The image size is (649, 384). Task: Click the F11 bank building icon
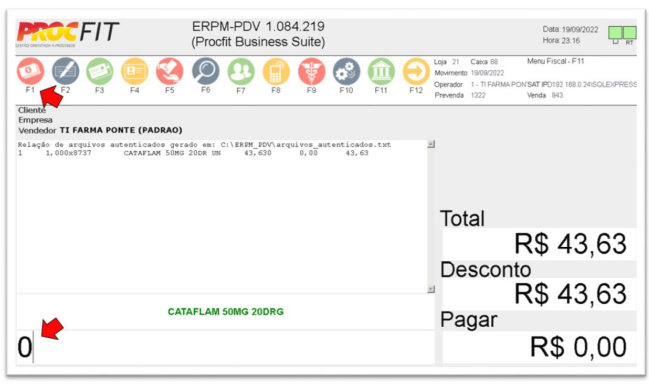click(x=381, y=71)
